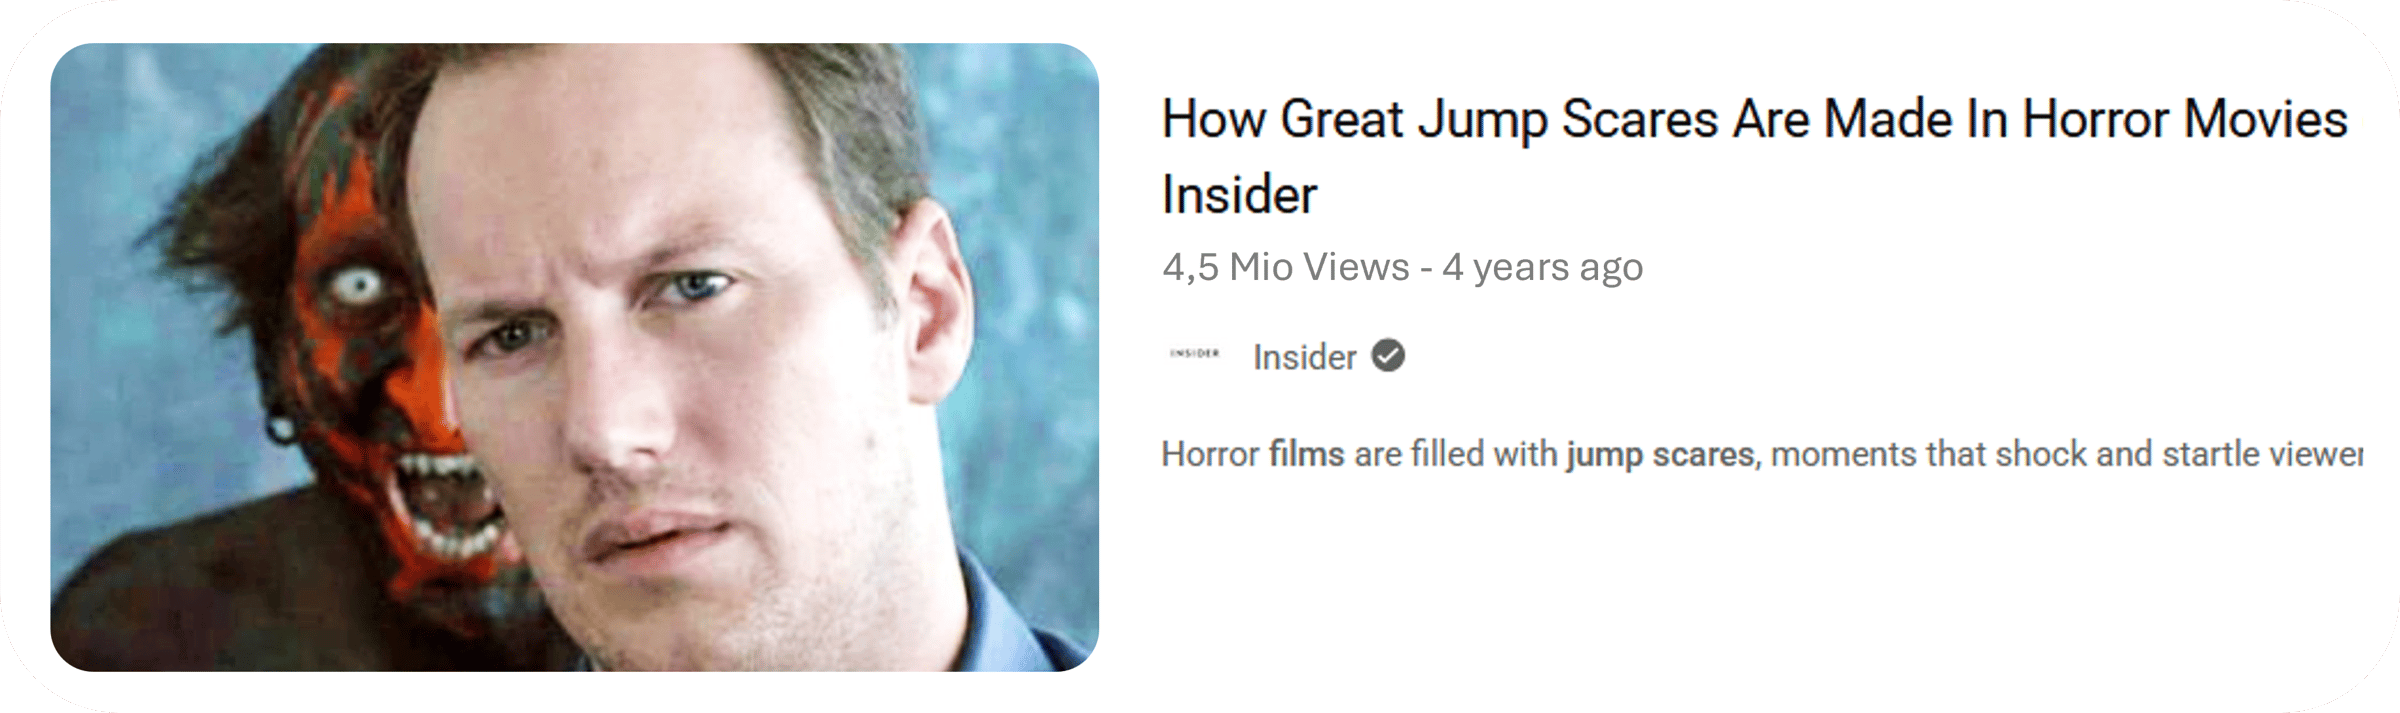Viewport: 2400px width, 713px height.
Task: Click the verified checkmark badge beside Insider
Action: click(x=1388, y=355)
